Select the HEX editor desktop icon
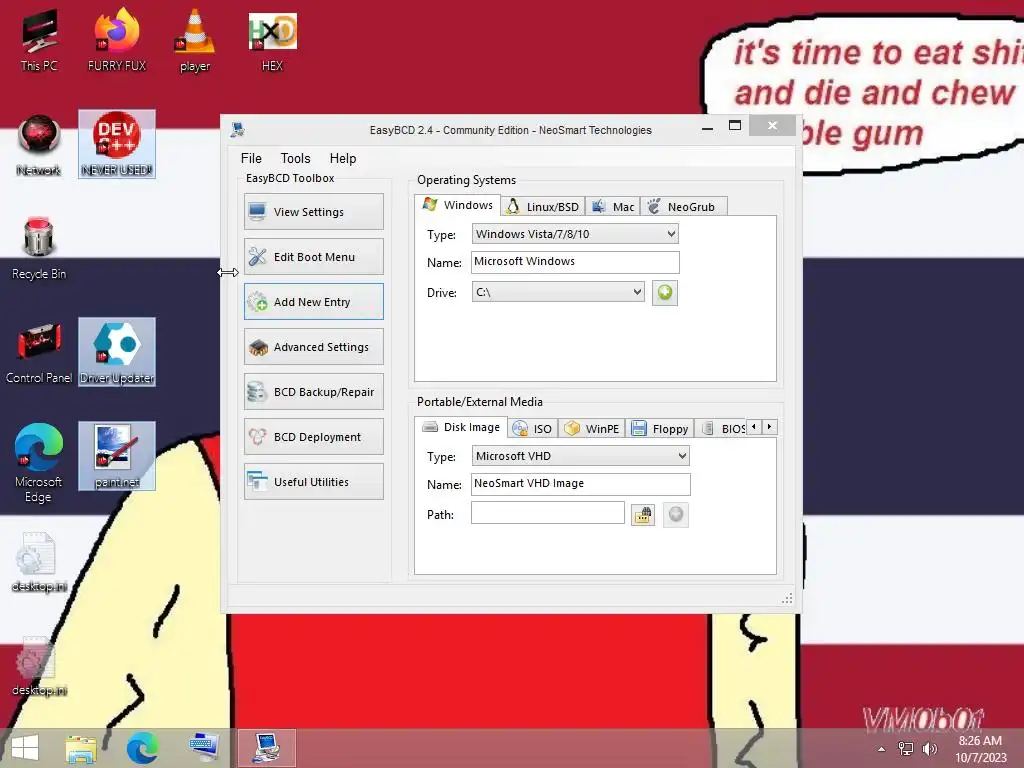Screen dimensions: 1024x768 click(x=272, y=40)
